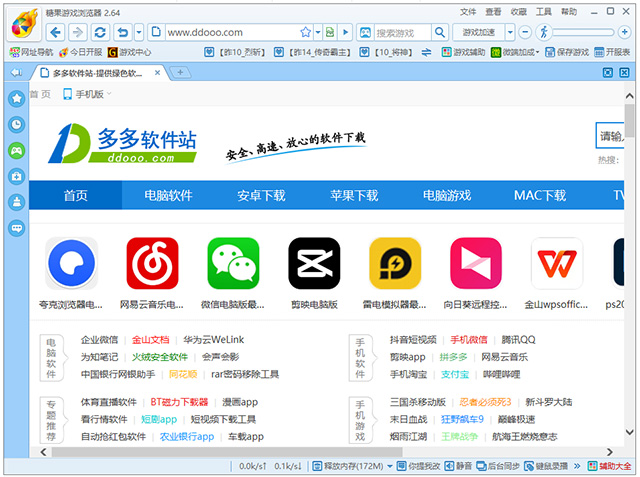Click the magnifier search button
This screenshot has width=640, height=477.
coord(440,33)
